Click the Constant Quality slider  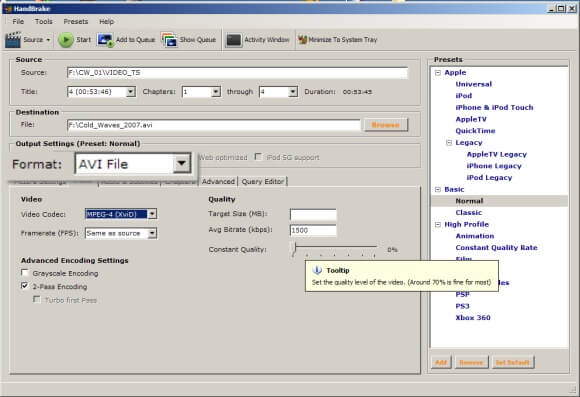[334, 249]
